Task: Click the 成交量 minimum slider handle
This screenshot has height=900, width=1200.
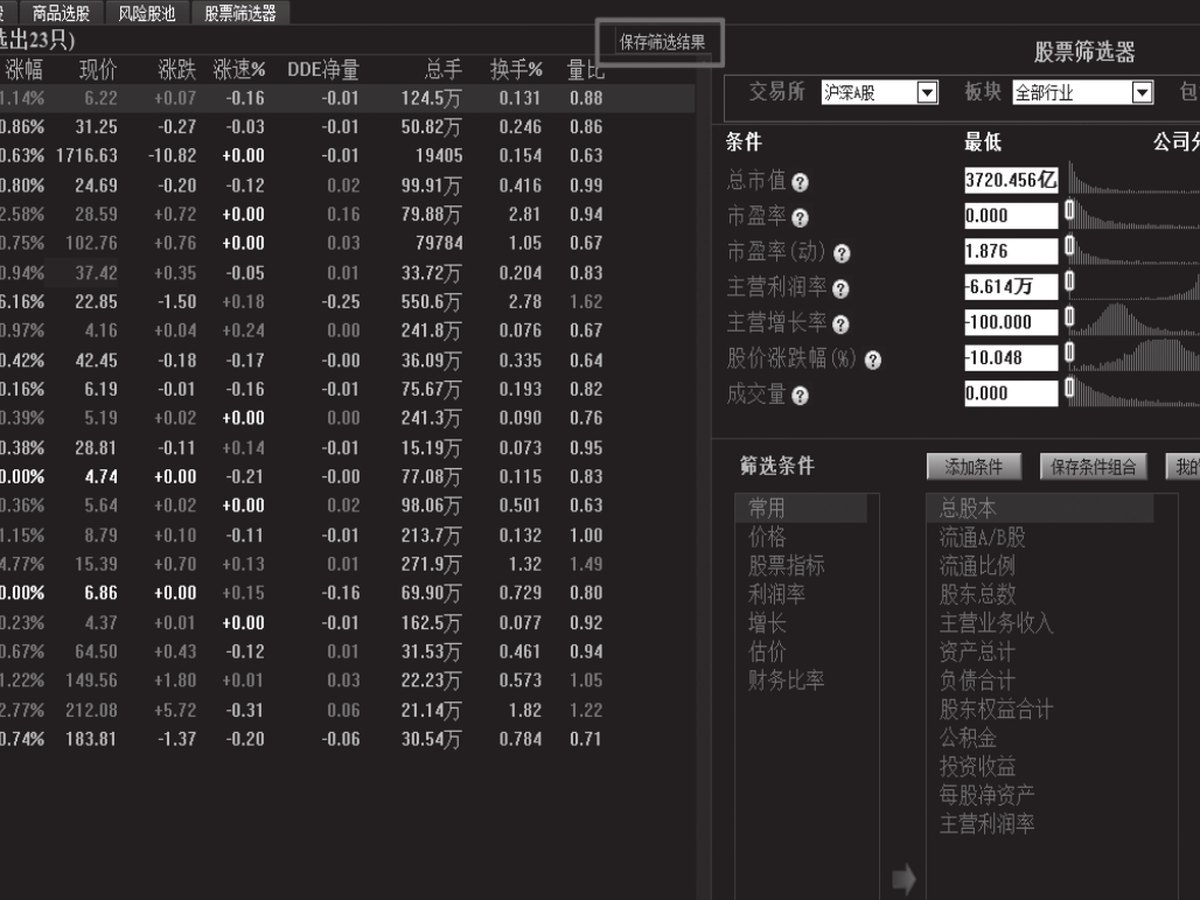Action: click(x=1069, y=389)
